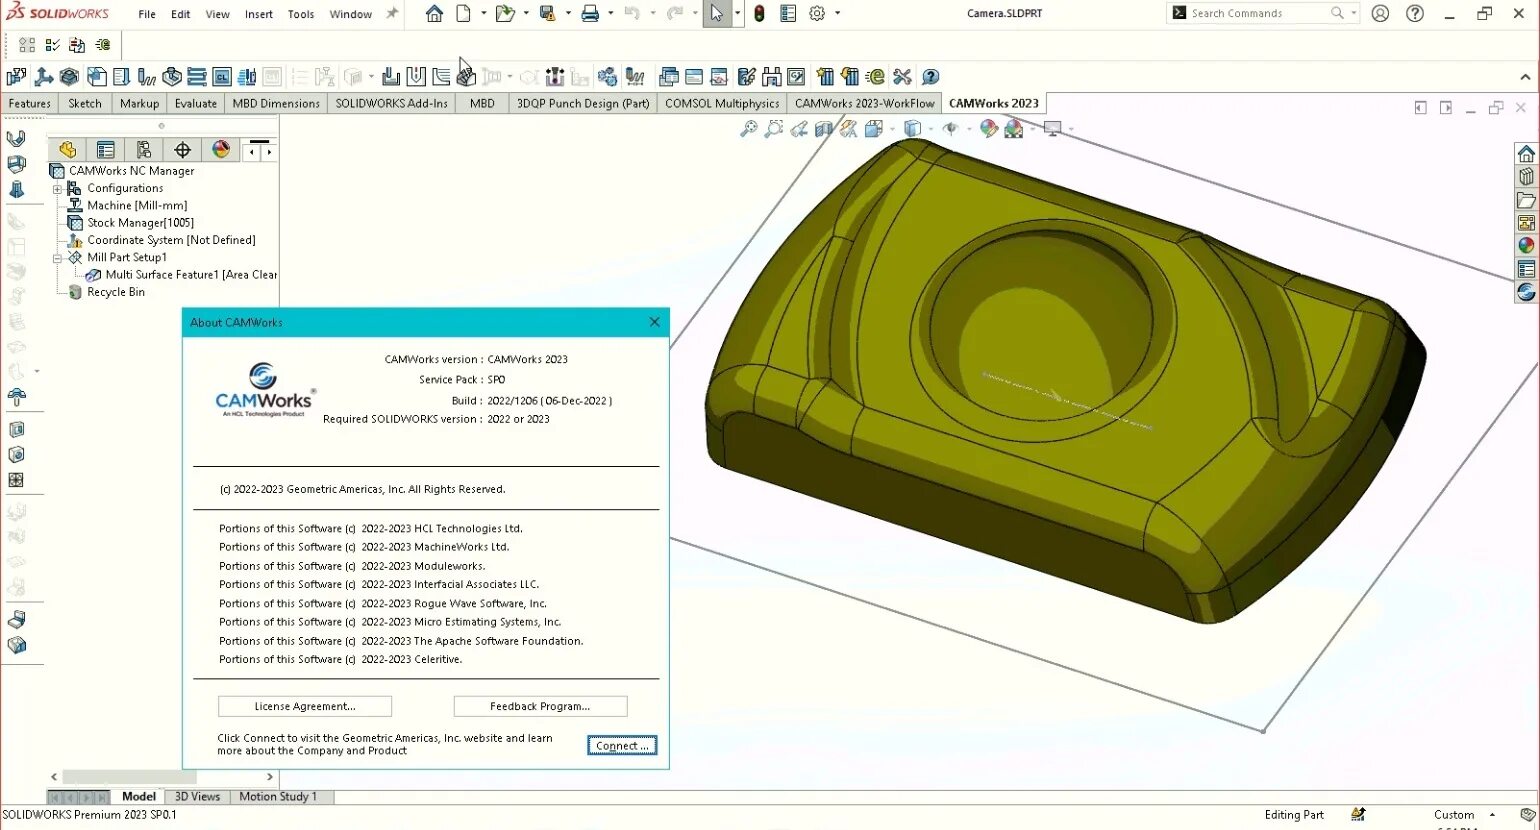1540x830 pixels.
Task: Open the New document dropdown arrow
Action: [483, 13]
